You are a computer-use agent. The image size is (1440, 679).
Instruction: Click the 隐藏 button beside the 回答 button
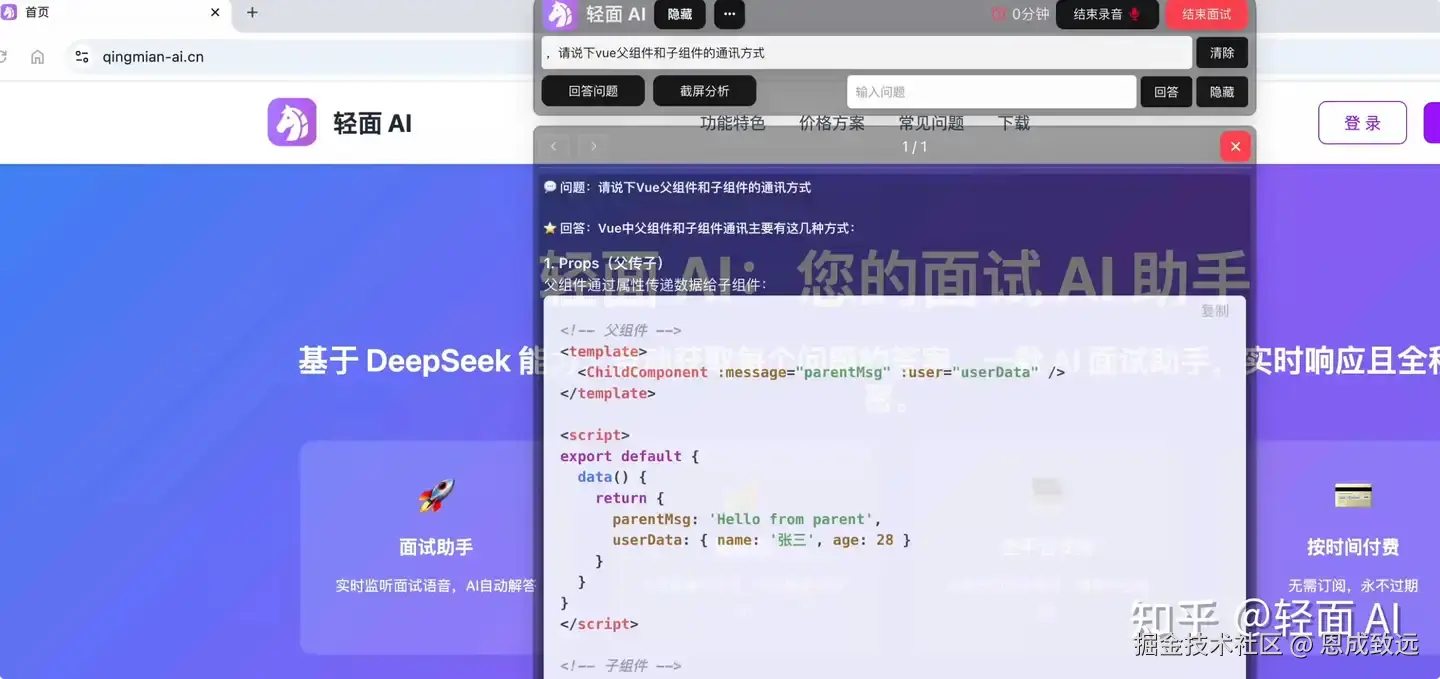click(x=1222, y=92)
